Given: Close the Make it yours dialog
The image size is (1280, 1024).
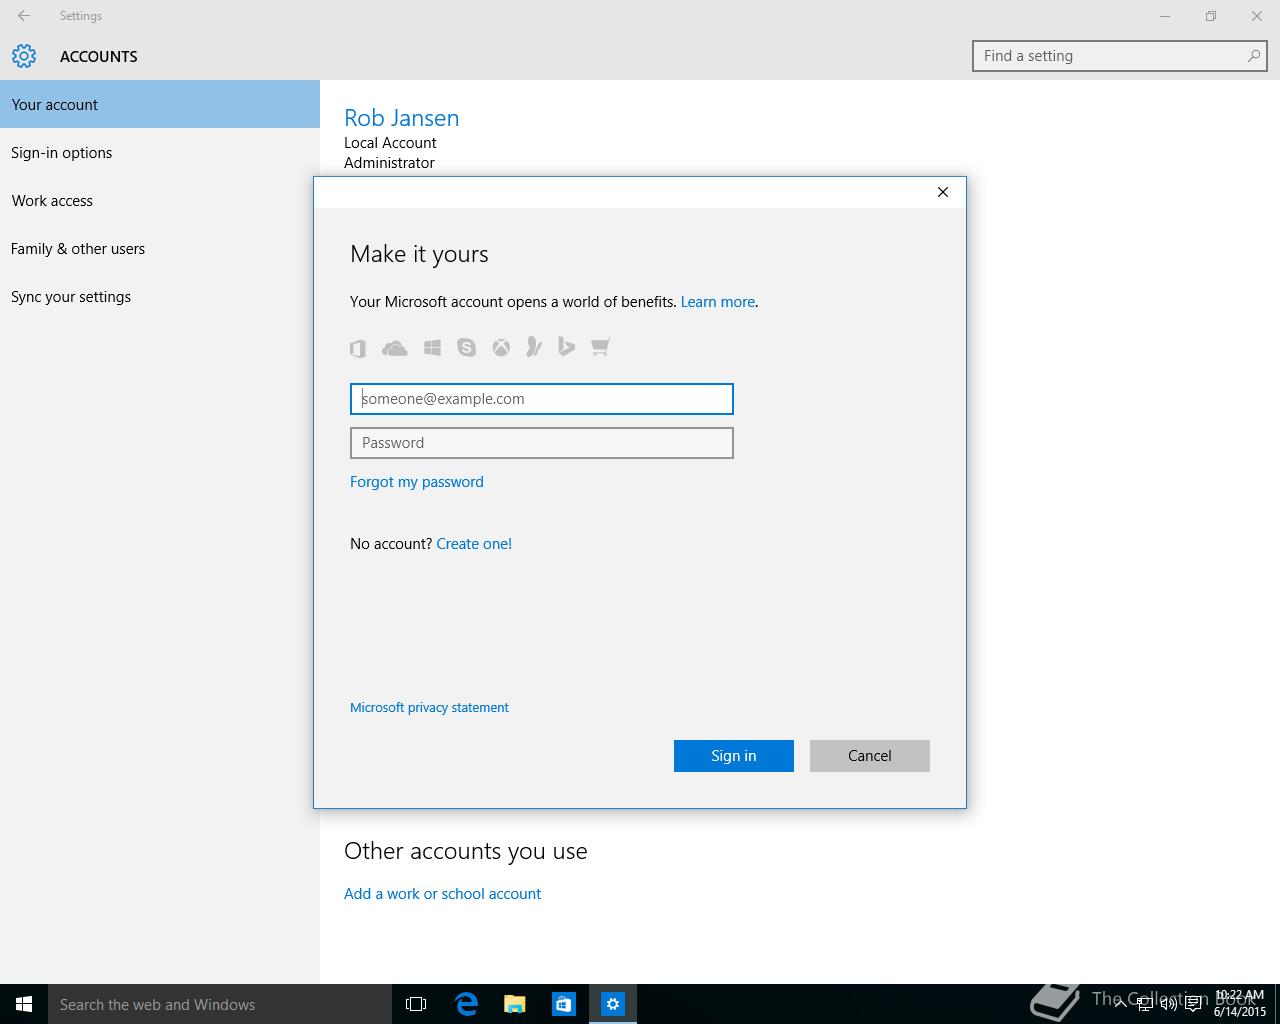Looking at the screenshot, I should tap(942, 192).
